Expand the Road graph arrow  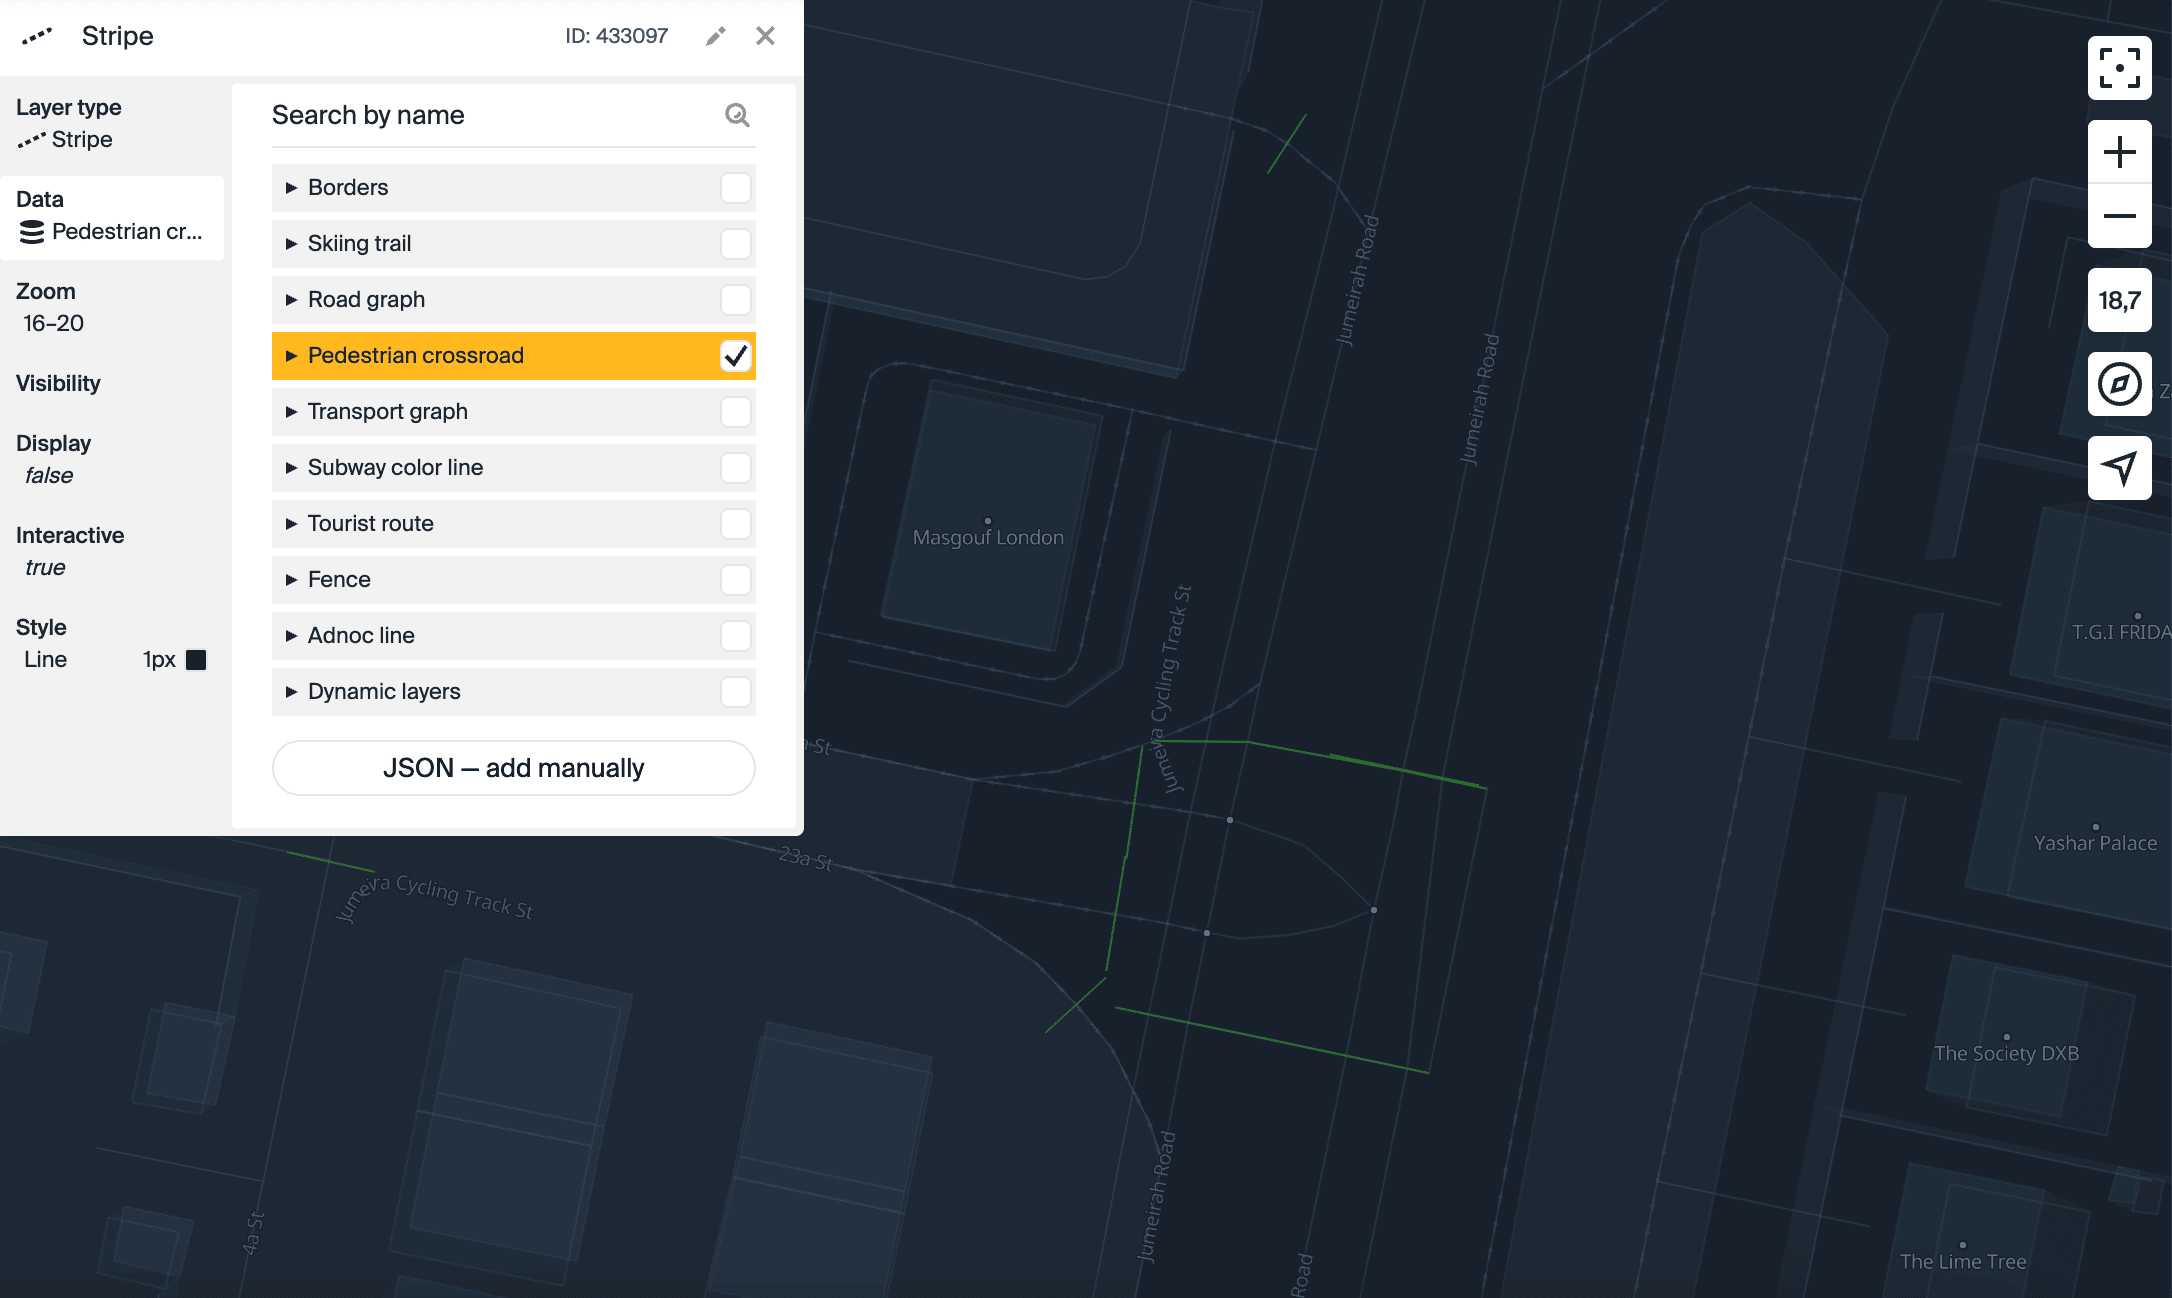pos(291,300)
